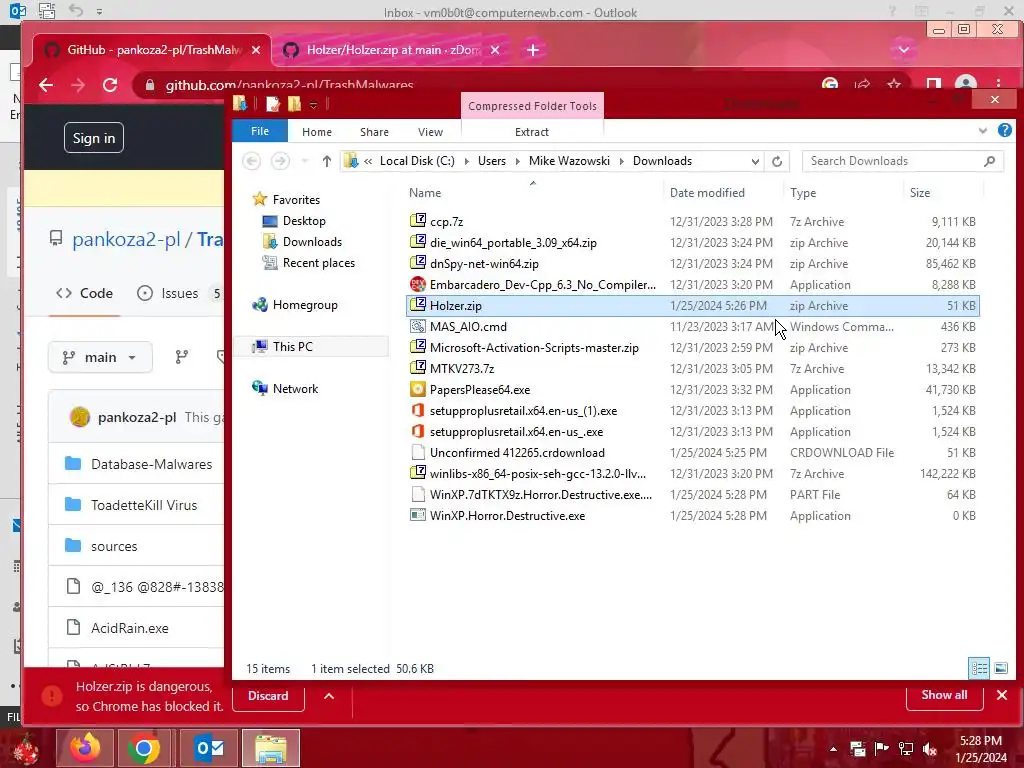Discard the blocked Holzer.zip download
Viewport: 1024px width, 768px height.
point(268,696)
